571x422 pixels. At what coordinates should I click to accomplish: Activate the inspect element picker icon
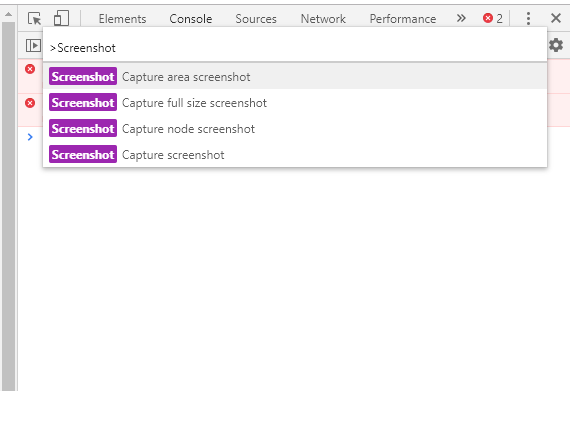(x=34, y=18)
